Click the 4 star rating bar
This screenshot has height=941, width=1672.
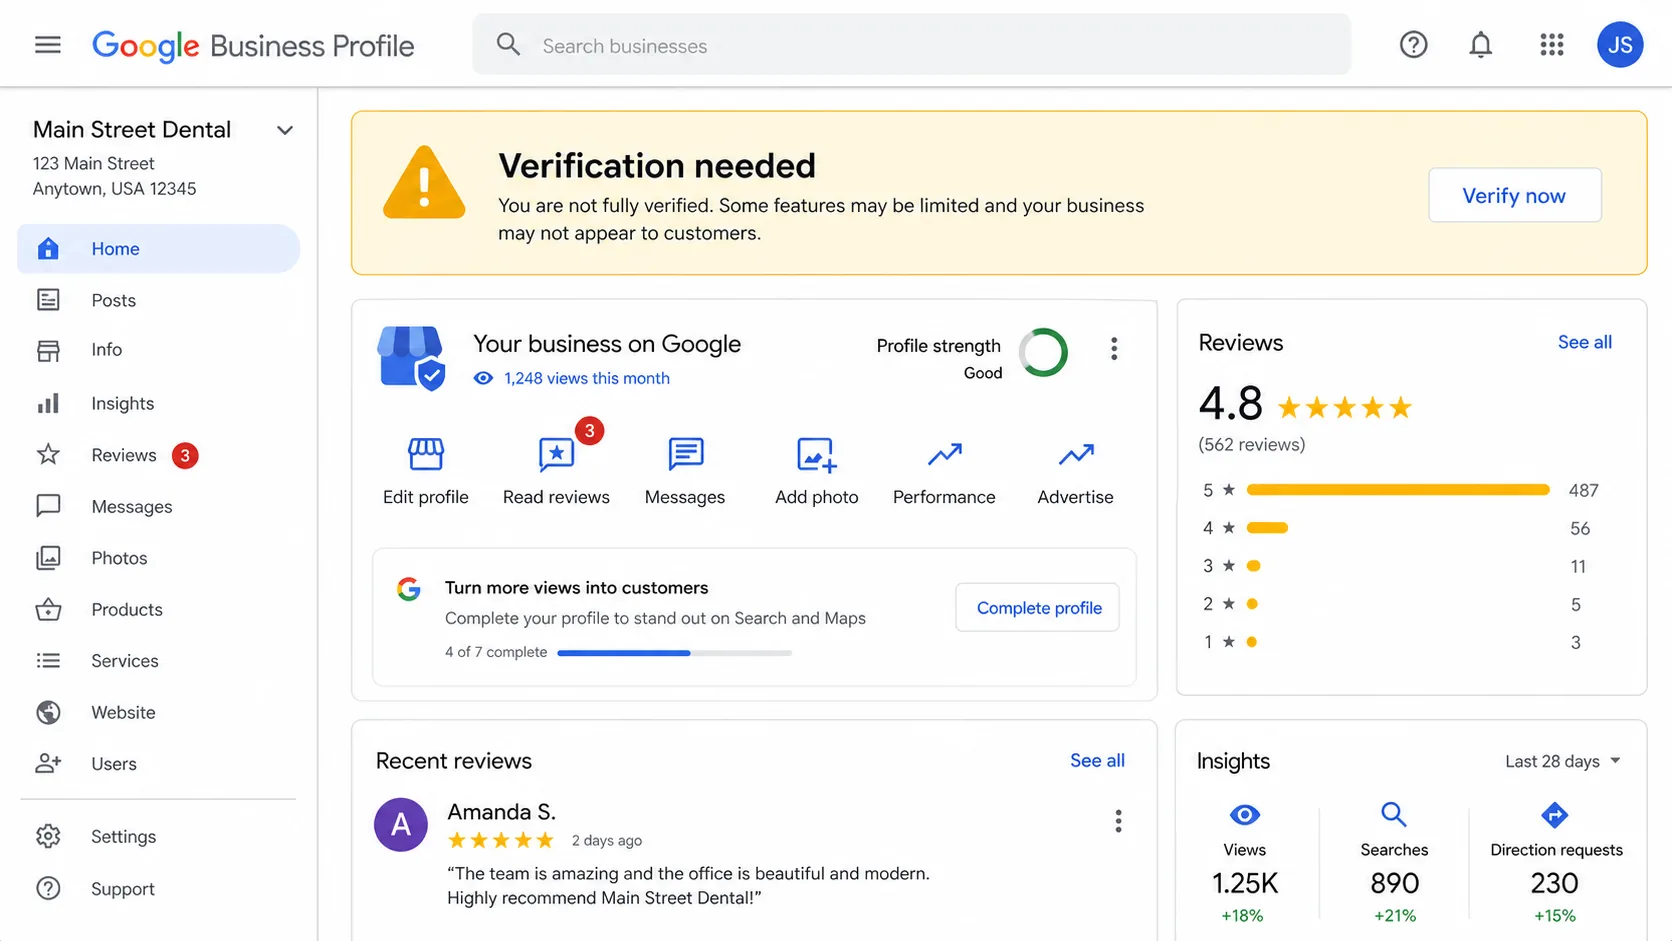click(x=1267, y=528)
